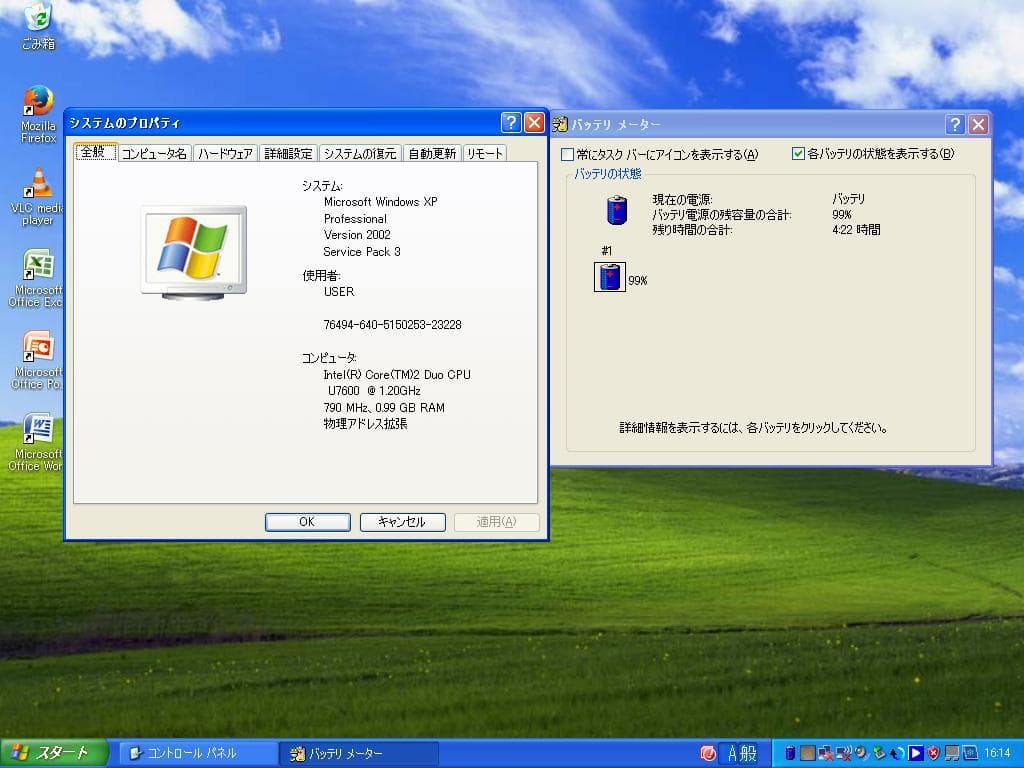Open the スタート (Start) menu

coord(54,753)
